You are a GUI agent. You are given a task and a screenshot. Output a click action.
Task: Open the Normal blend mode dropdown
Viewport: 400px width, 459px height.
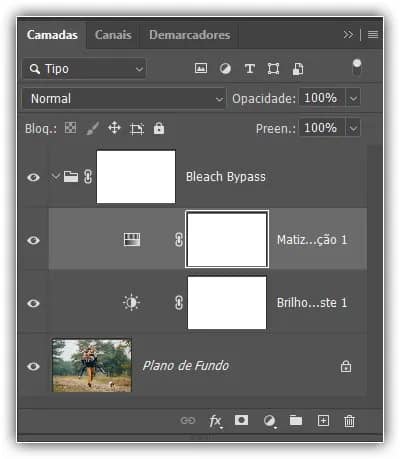[124, 99]
